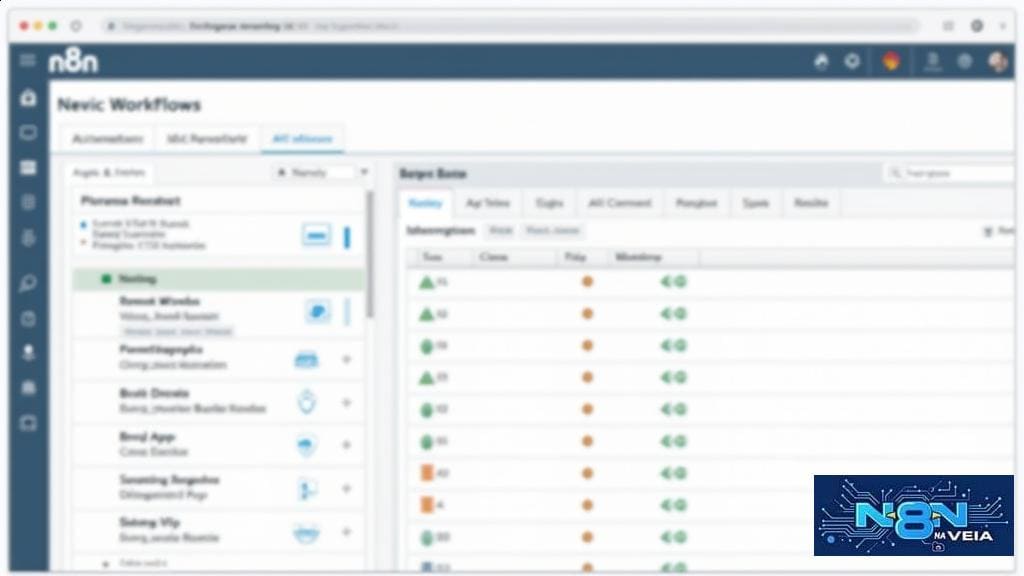Toggle the green switch in the third table row
Viewport: 1024px width, 576px height.
pos(674,345)
